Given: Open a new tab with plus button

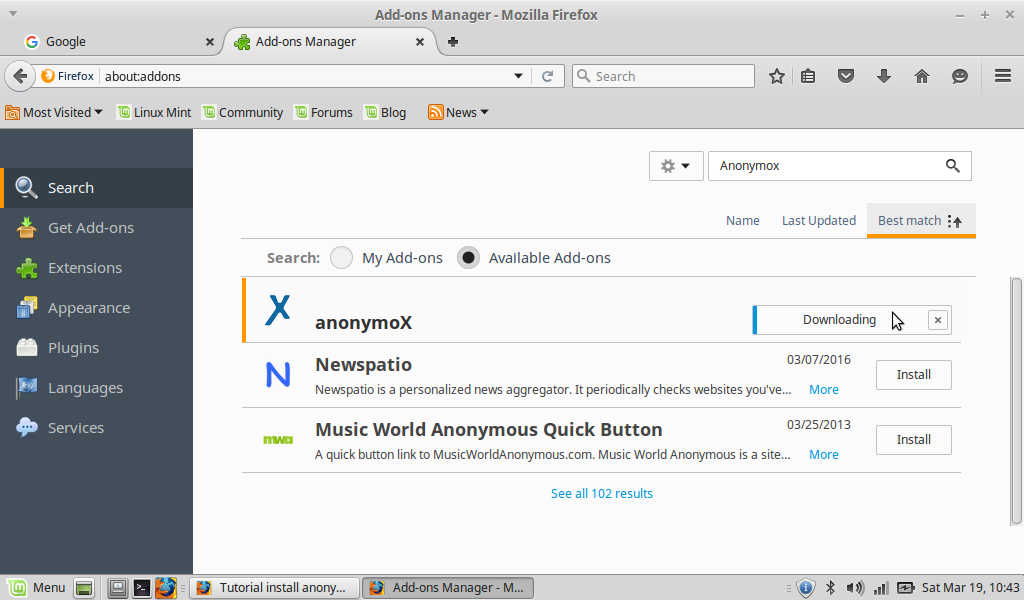Looking at the screenshot, I should (453, 42).
